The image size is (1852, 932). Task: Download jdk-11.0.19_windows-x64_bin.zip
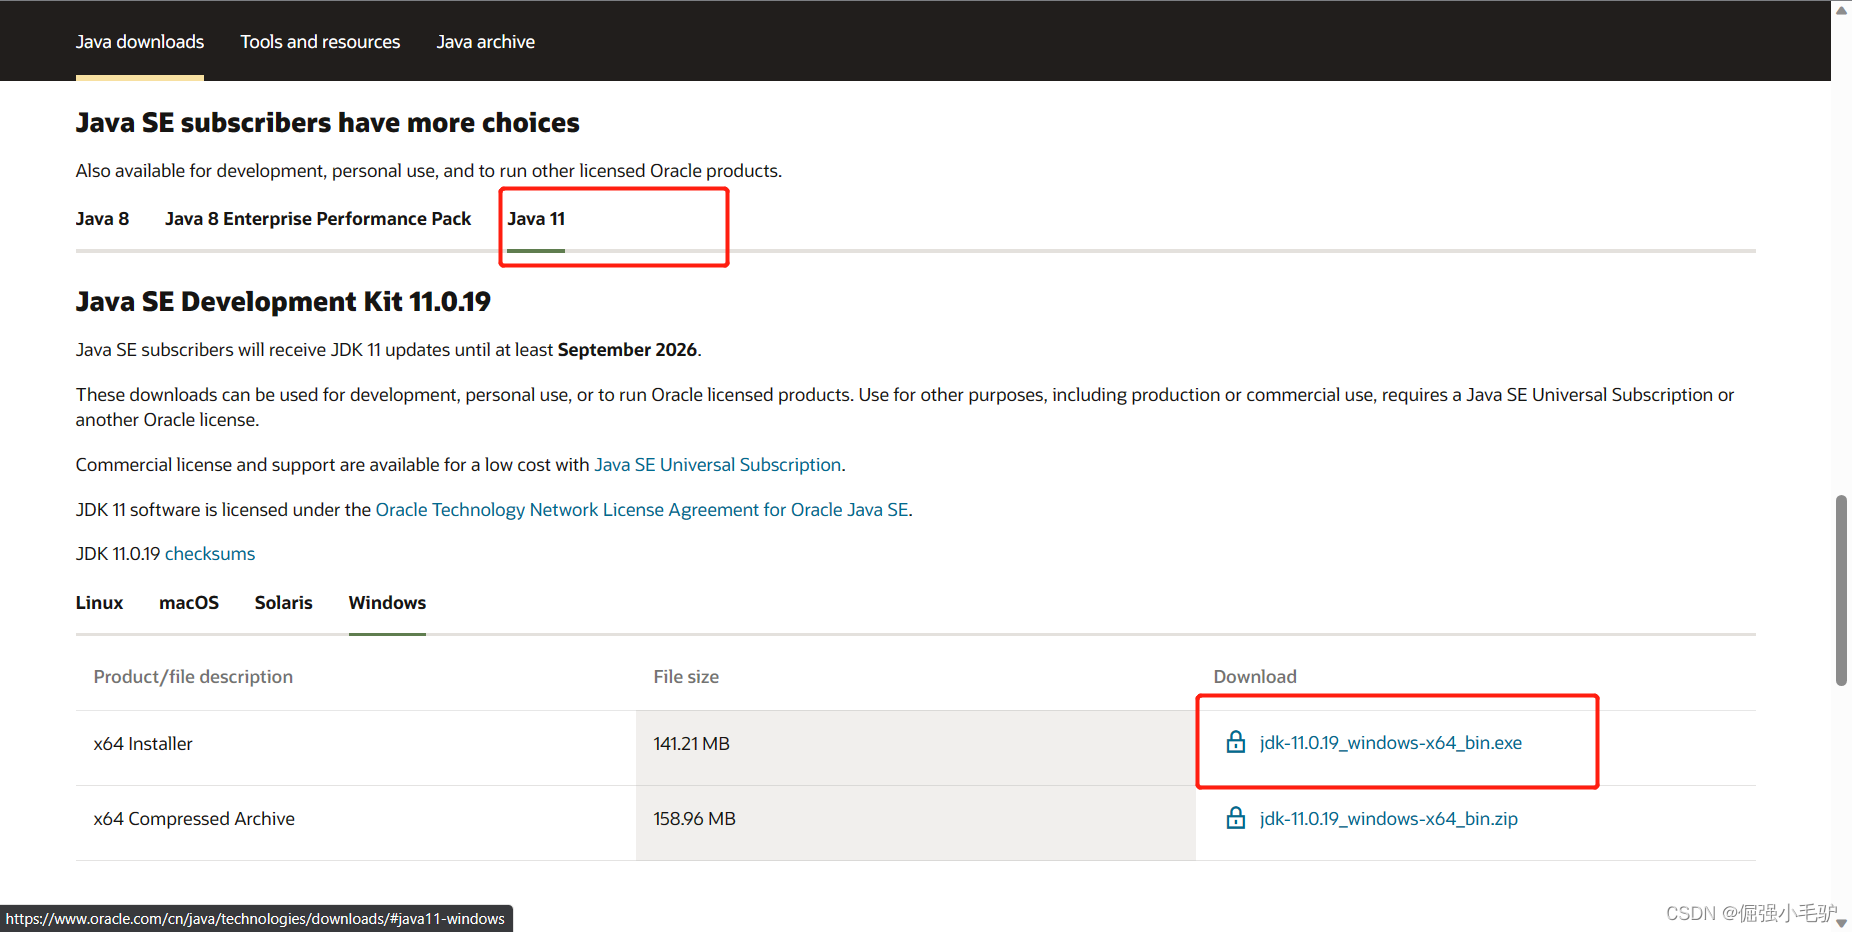(1389, 819)
